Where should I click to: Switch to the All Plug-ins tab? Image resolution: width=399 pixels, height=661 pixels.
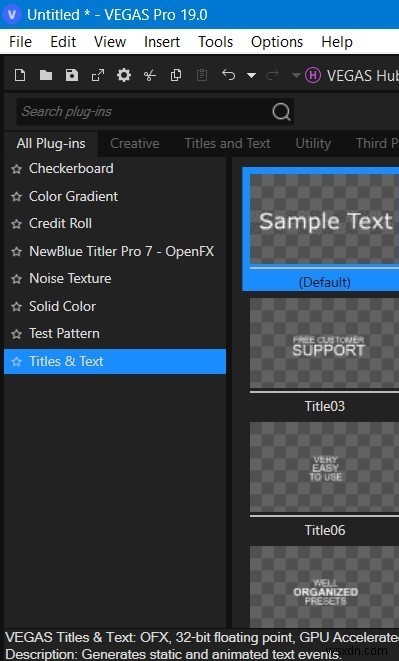coord(51,144)
